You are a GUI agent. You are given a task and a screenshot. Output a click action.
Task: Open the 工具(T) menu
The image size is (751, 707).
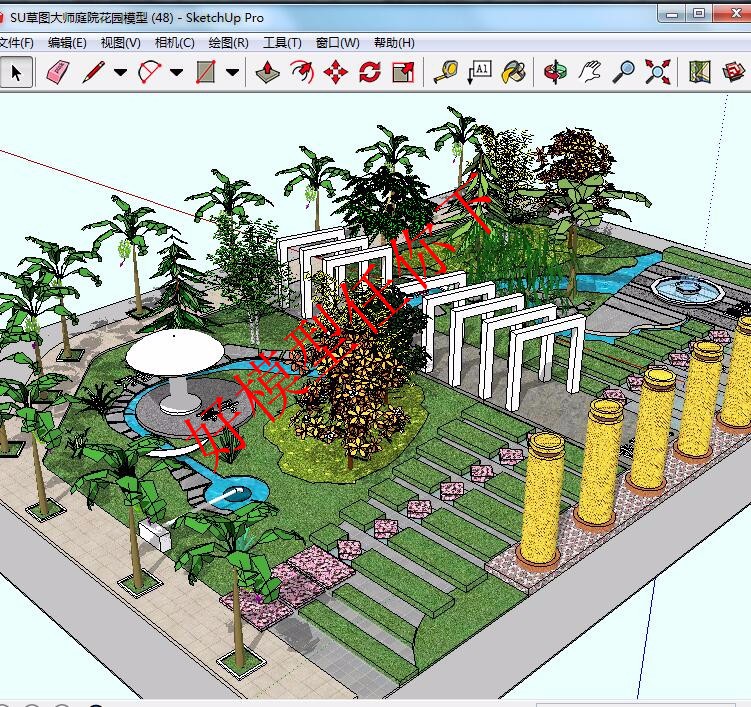[x=282, y=43]
